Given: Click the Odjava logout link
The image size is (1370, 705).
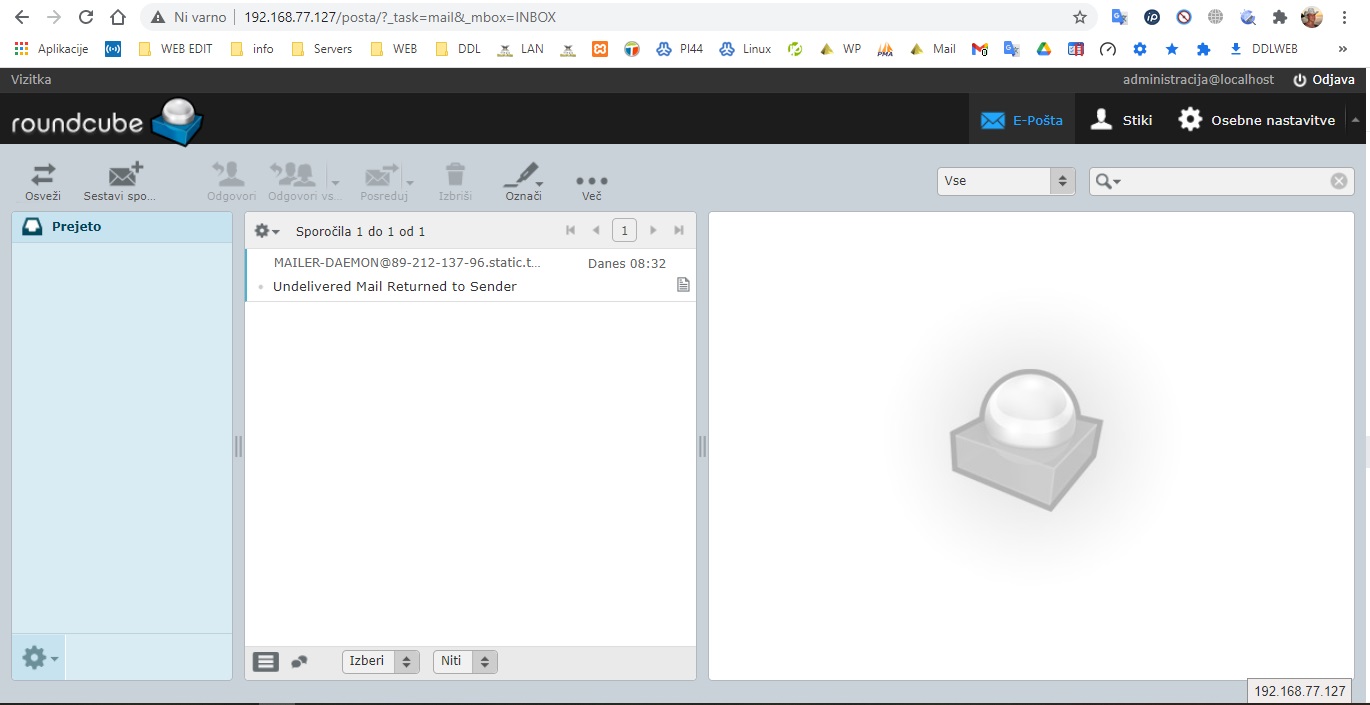Looking at the screenshot, I should [1324, 79].
